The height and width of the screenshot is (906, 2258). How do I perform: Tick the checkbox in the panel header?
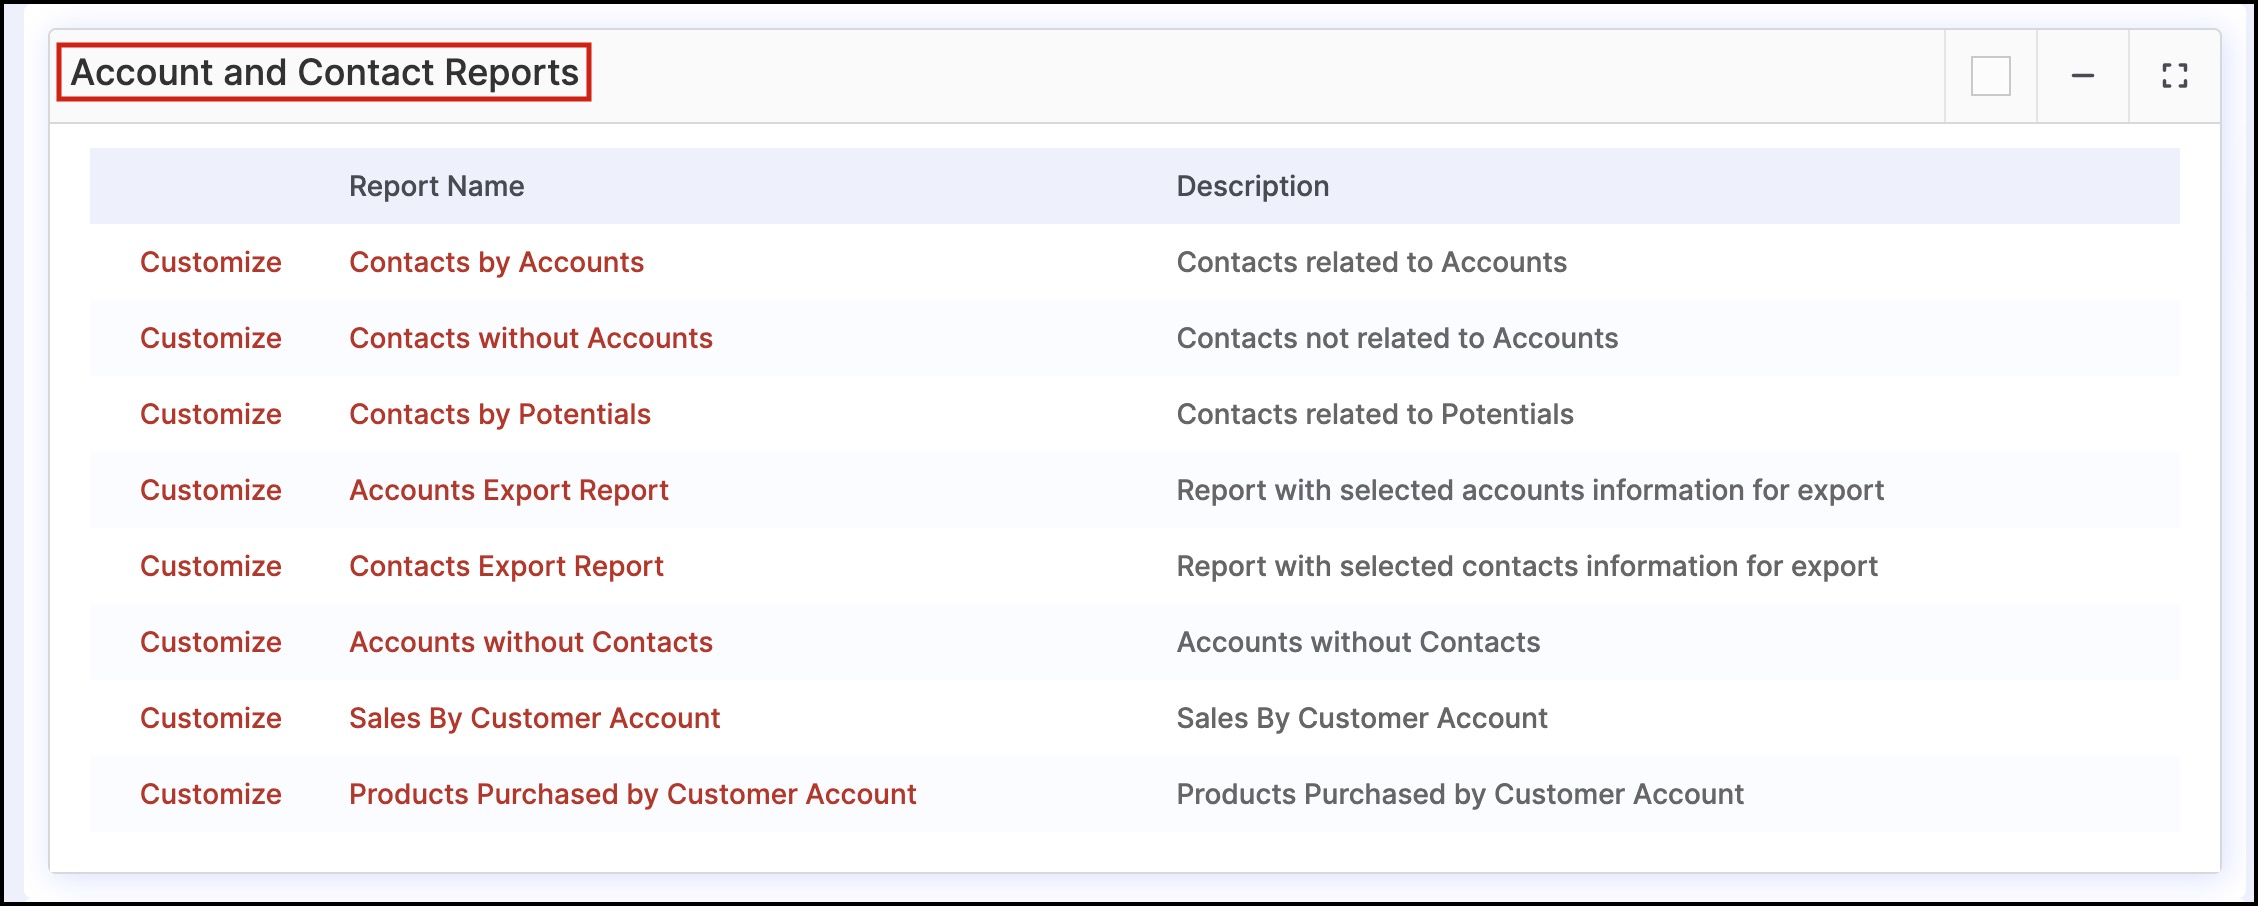click(x=1990, y=76)
